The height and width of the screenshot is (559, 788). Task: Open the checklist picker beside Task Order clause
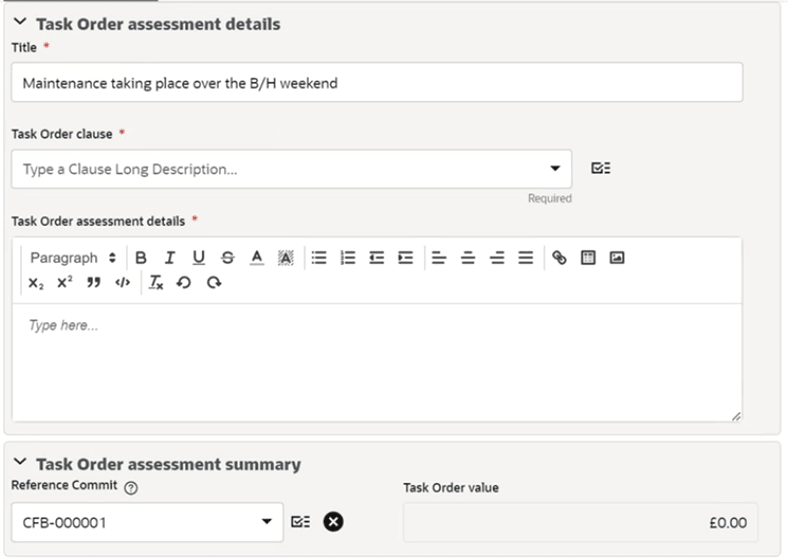coord(601,168)
